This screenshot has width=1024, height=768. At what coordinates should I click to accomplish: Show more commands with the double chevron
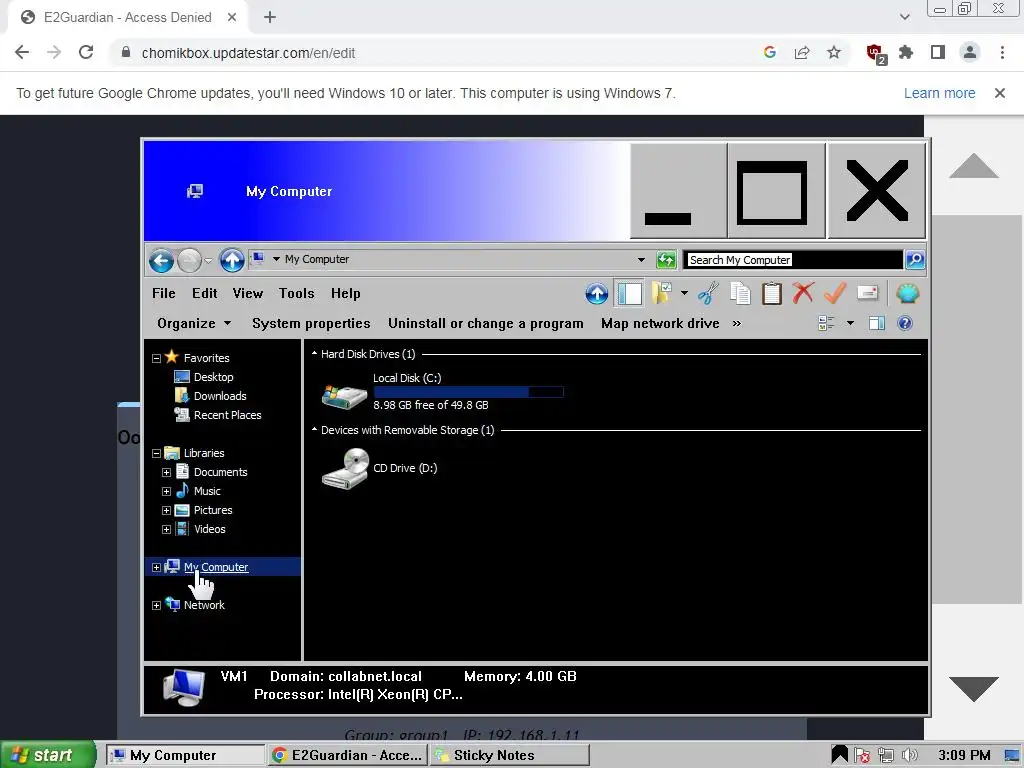[x=737, y=323]
